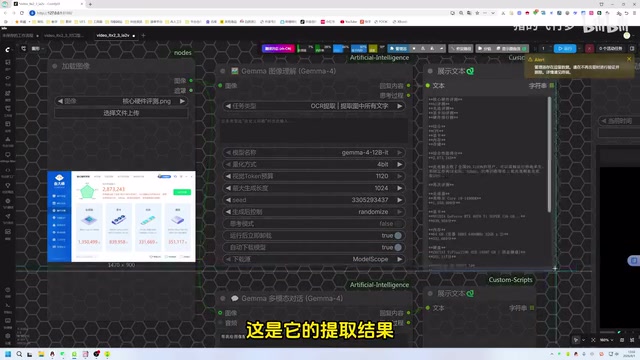Open the 管理器 manager button
Viewport: 640px width, 360px height.
pyautogui.click(x=398, y=49)
